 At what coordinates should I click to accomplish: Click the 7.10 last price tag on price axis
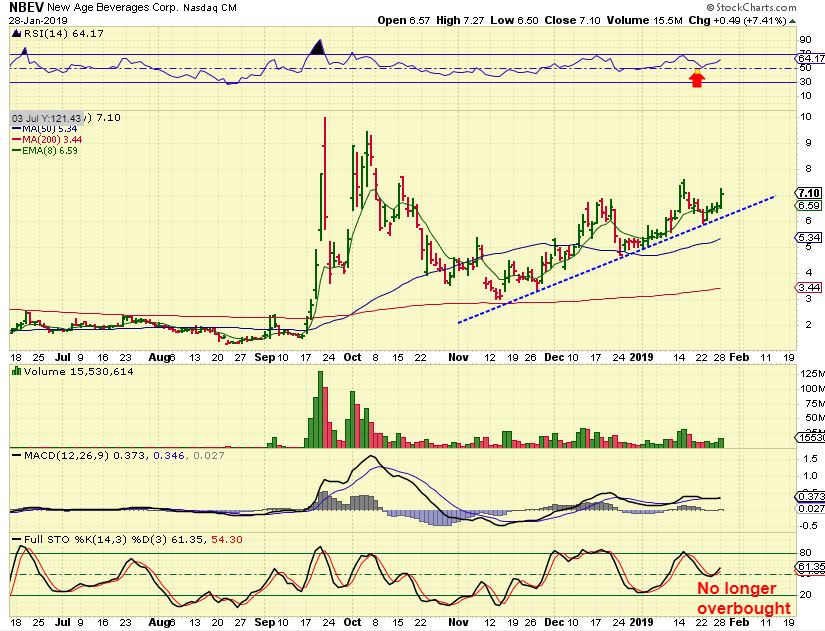coord(809,193)
